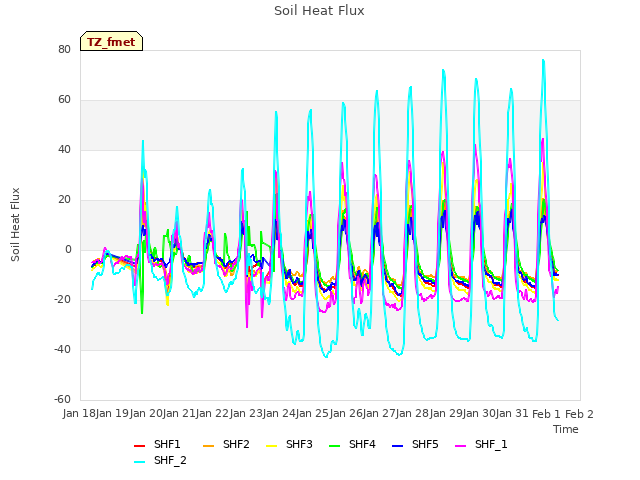Click the red SHF1 legend marker
The width and height of the screenshot is (640, 480).
(140, 446)
